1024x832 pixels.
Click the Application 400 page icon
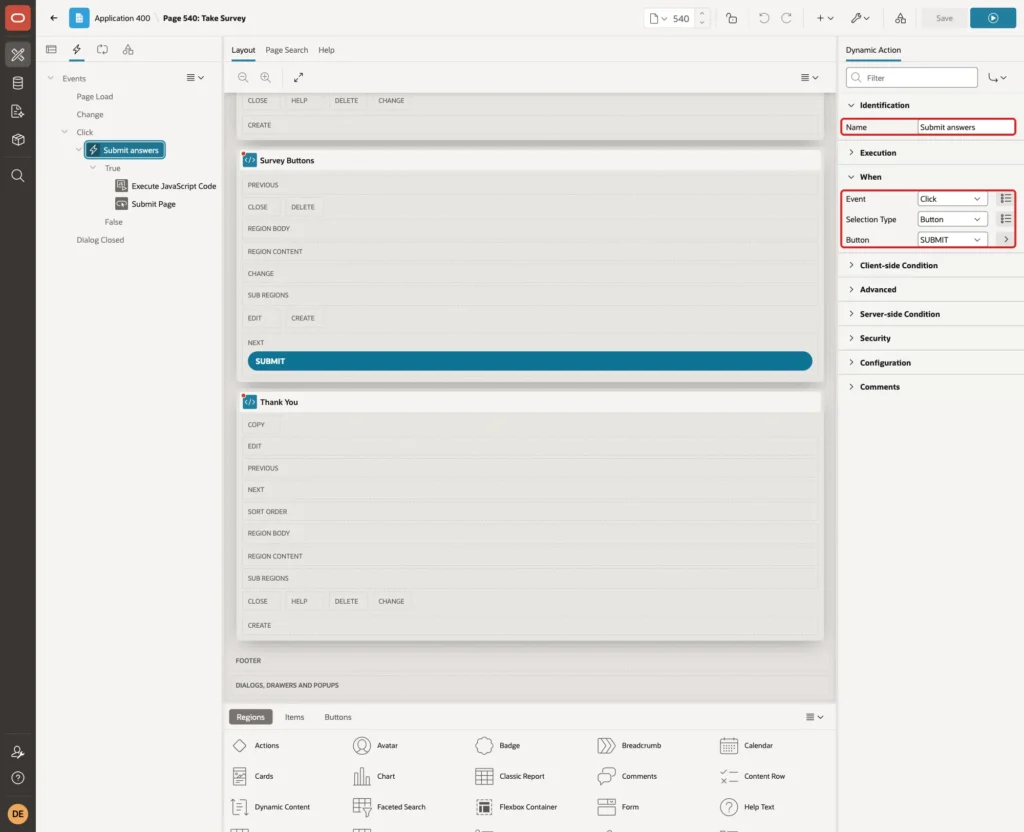click(x=79, y=18)
